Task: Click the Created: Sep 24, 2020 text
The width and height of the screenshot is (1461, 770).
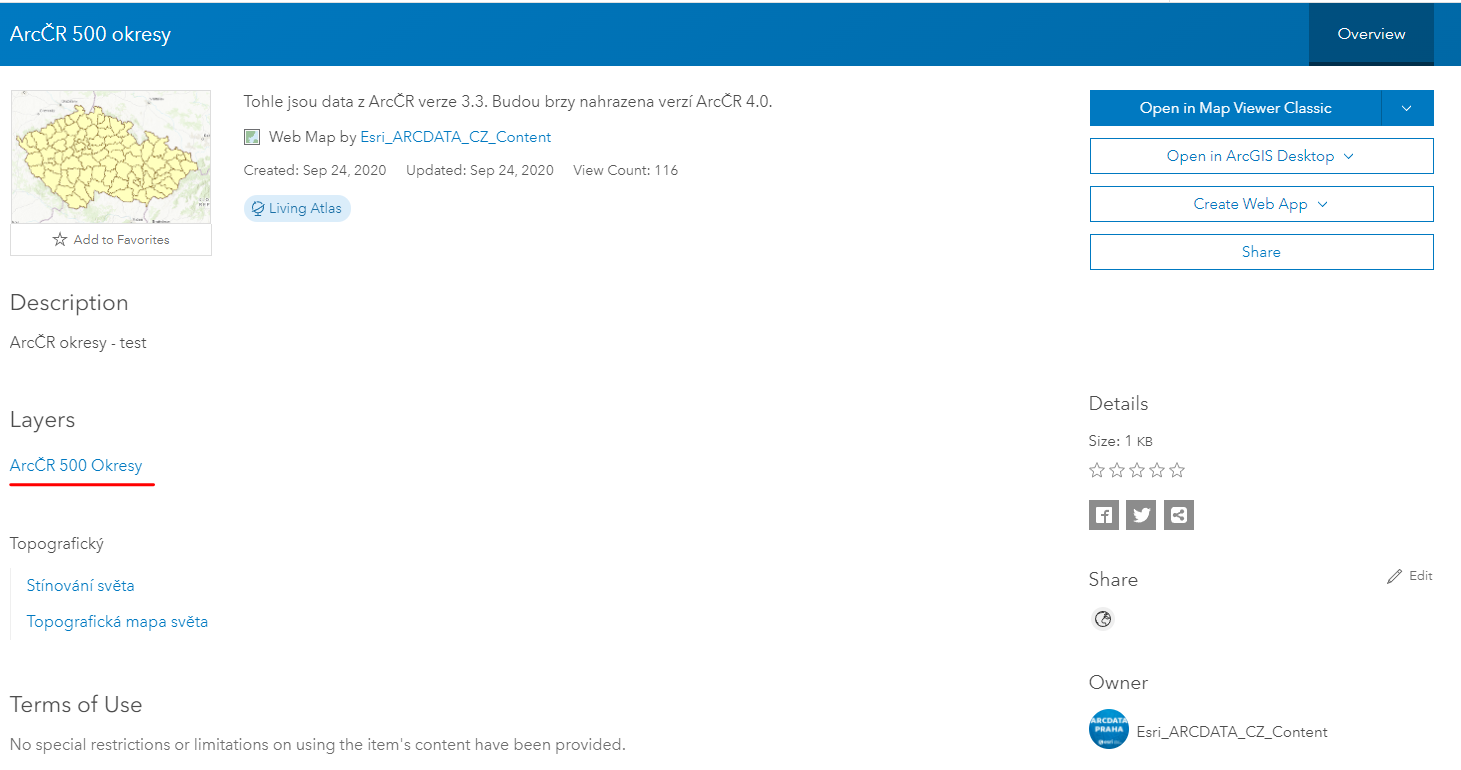Action: tap(315, 170)
